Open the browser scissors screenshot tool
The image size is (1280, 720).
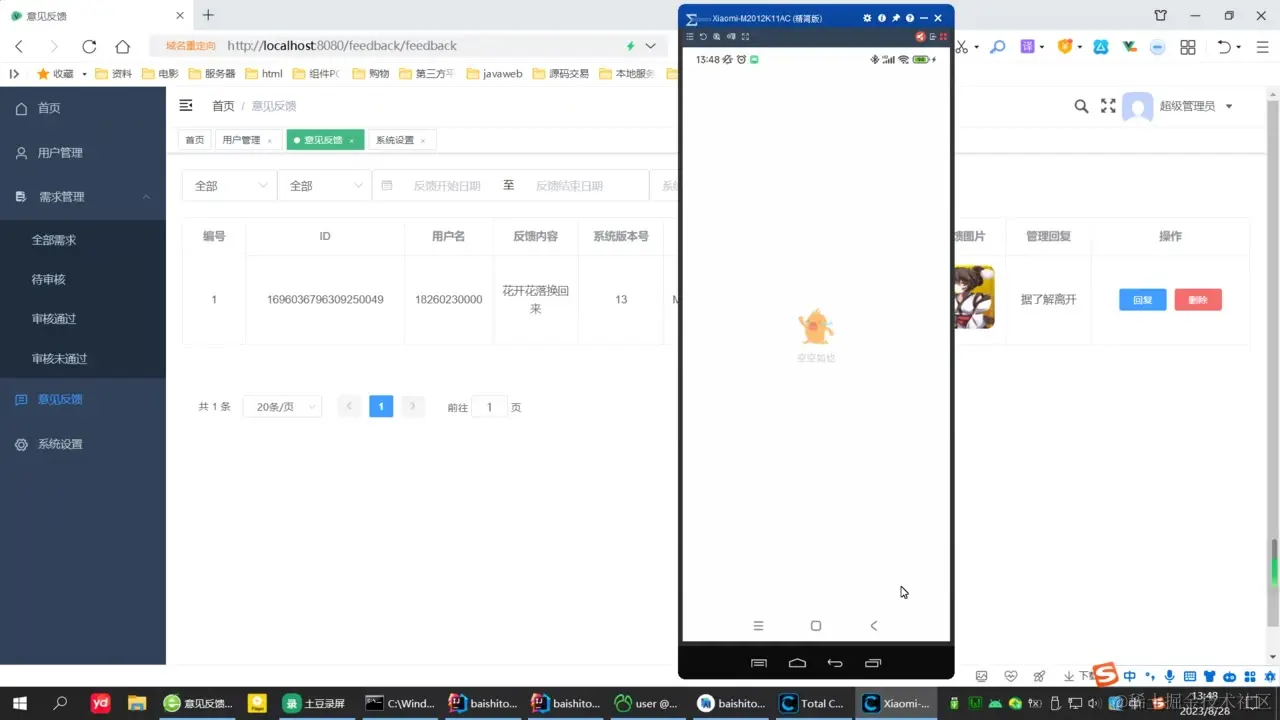(x=962, y=46)
